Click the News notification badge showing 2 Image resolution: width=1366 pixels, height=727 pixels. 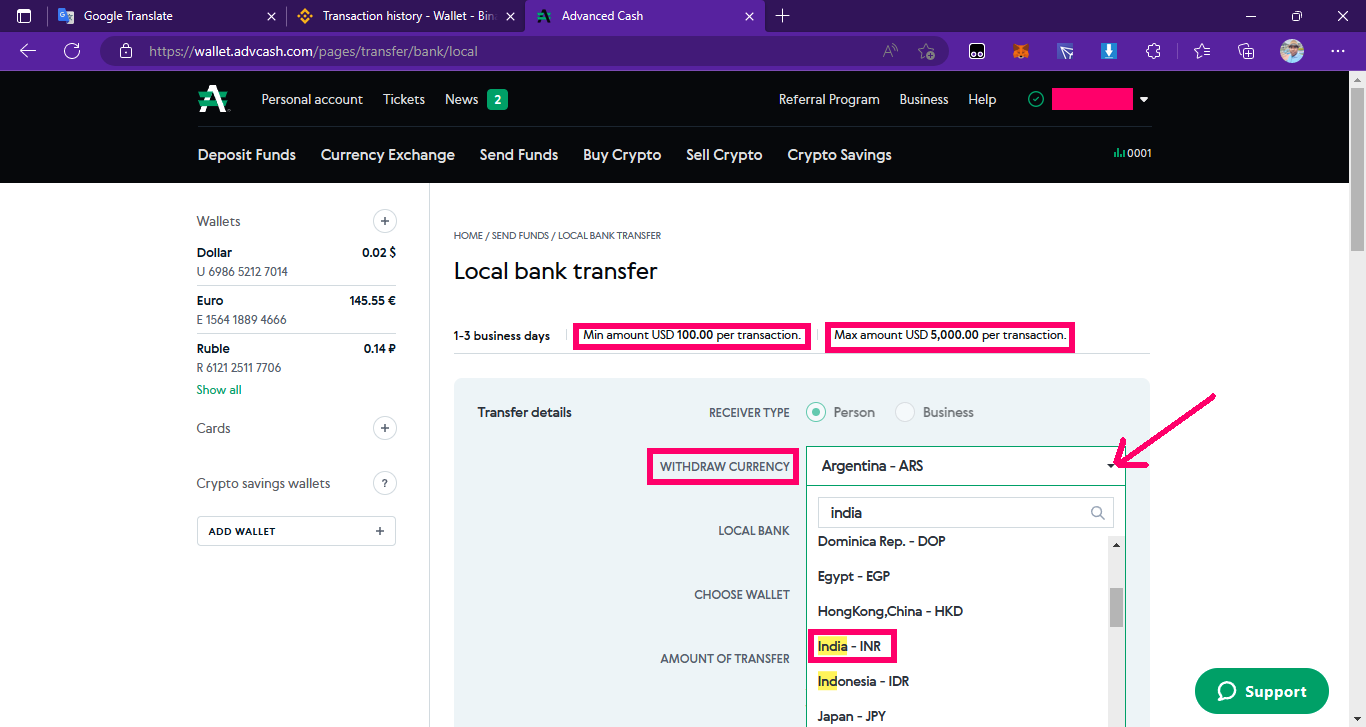[497, 99]
